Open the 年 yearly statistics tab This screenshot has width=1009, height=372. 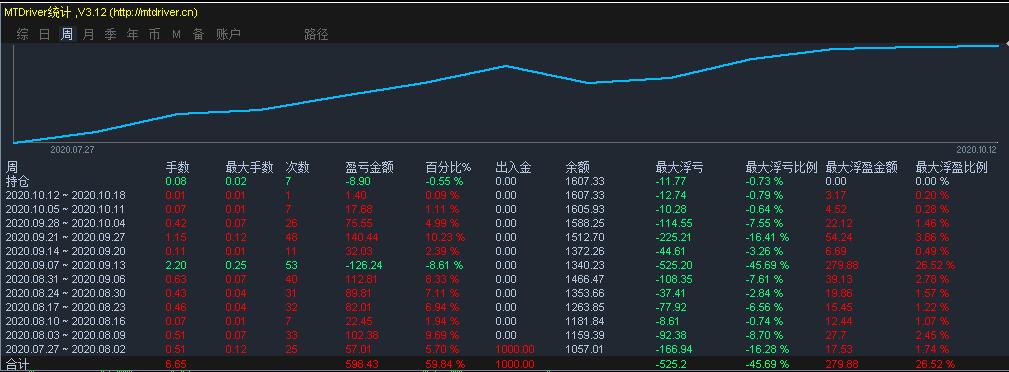[133, 34]
